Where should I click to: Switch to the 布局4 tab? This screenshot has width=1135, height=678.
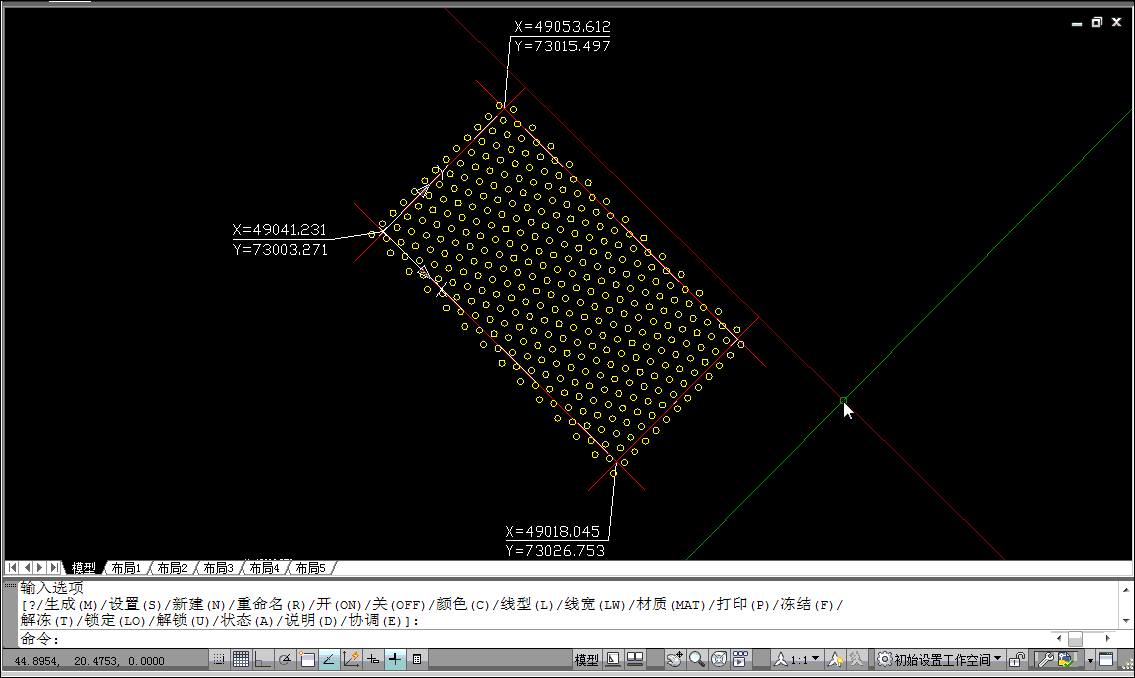(x=264, y=568)
